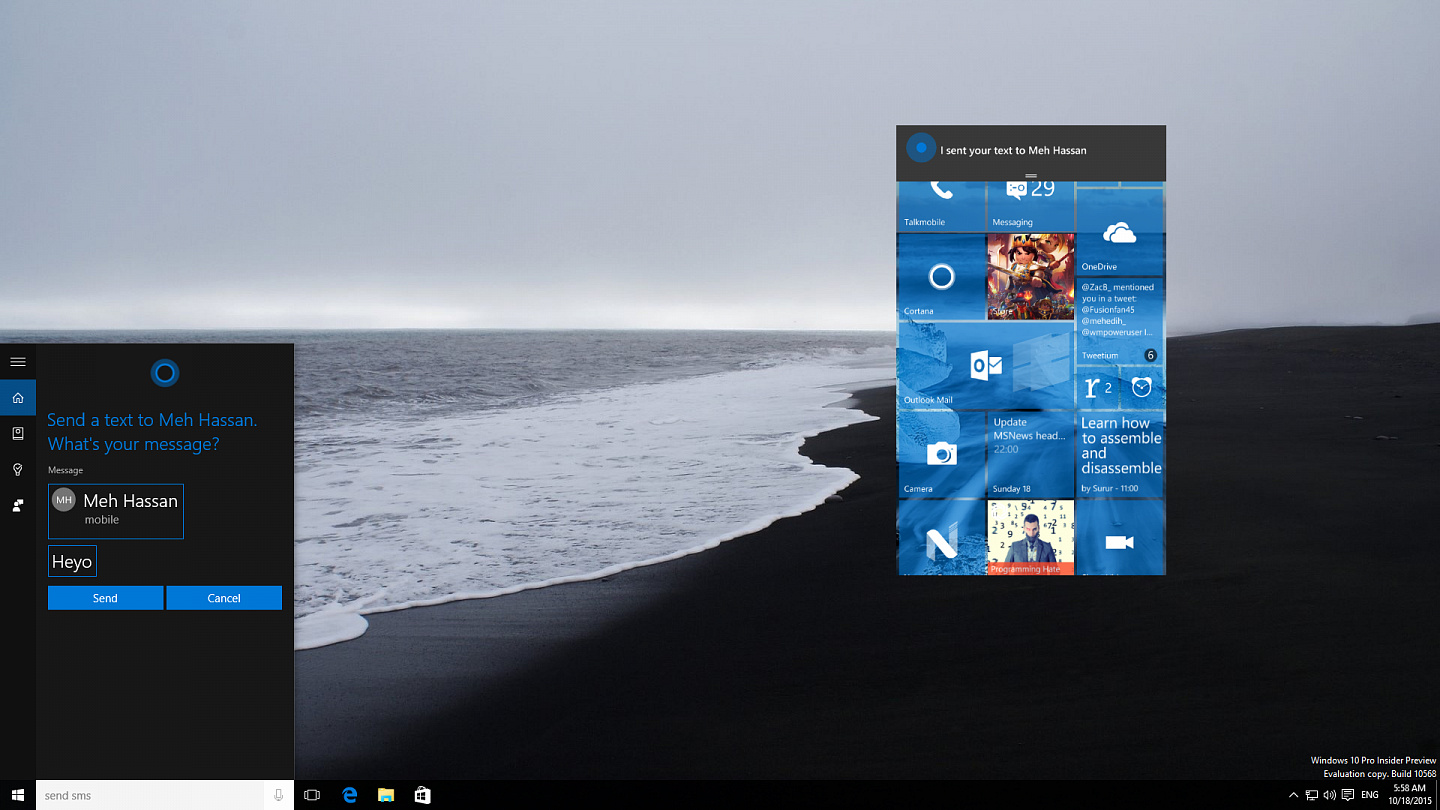Tap the OneDrive tile on phone
This screenshot has height=810, width=1440.
pyautogui.click(x=1120, y=232)
